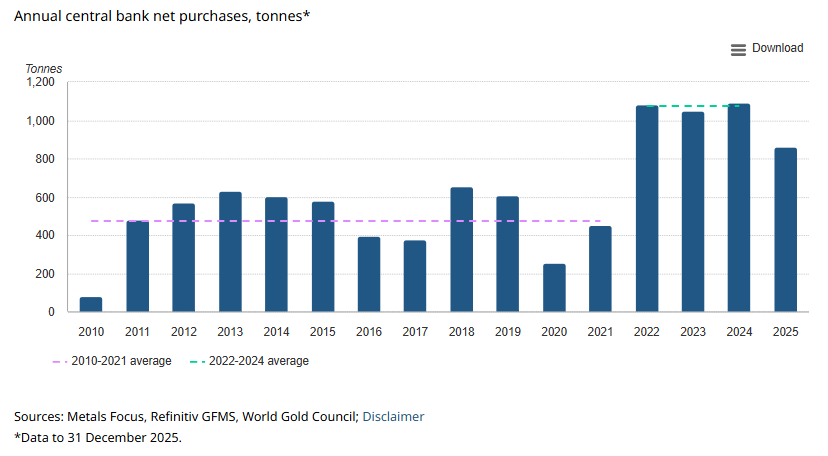Click the 2019 x-axis label

pos(507,332)
